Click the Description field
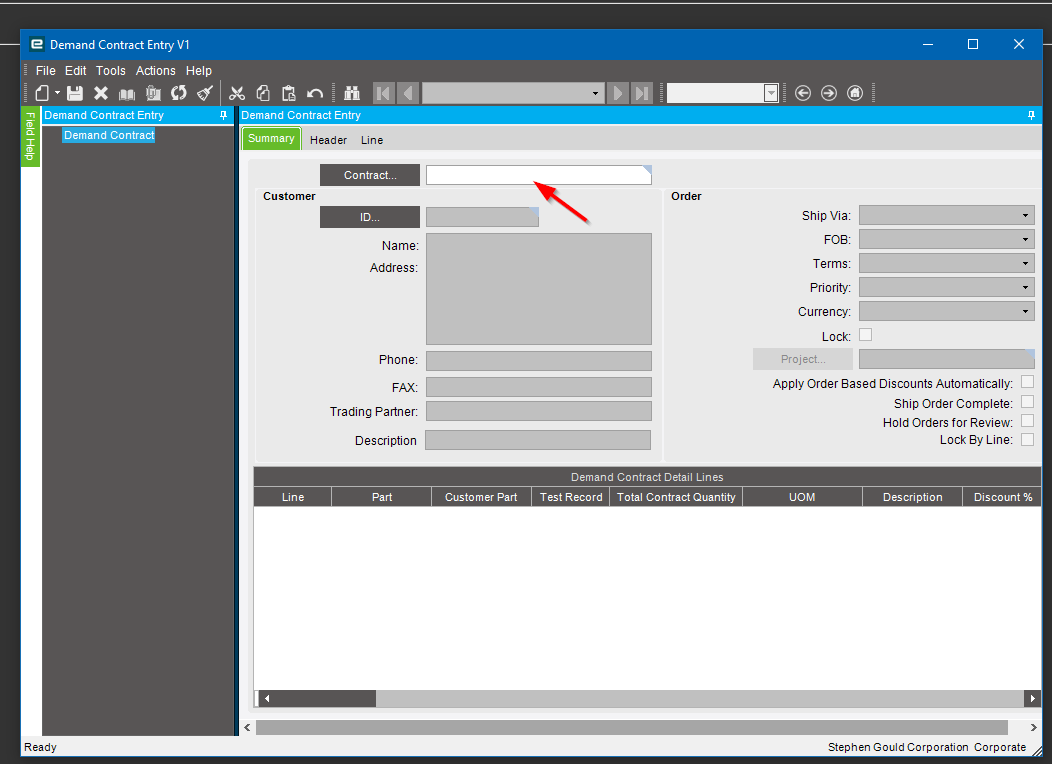1052x764 pixels. click(538, 440)
